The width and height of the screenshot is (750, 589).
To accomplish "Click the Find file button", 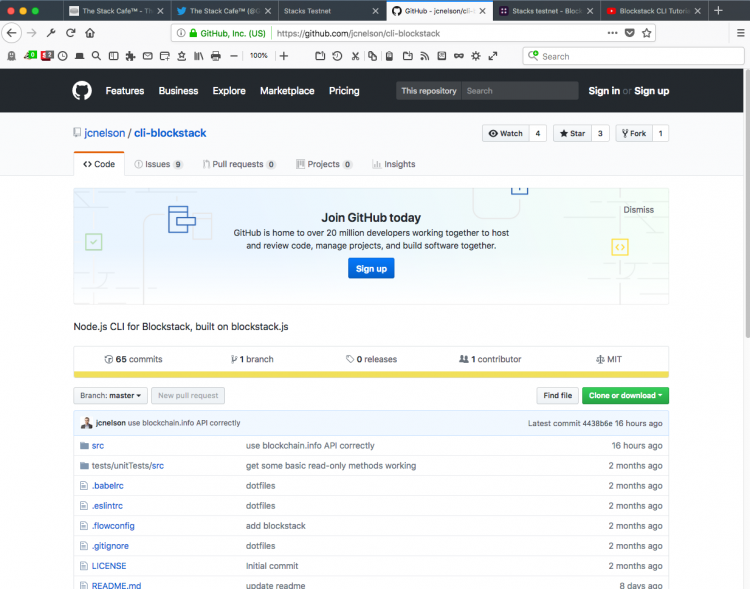I will 557,396.
